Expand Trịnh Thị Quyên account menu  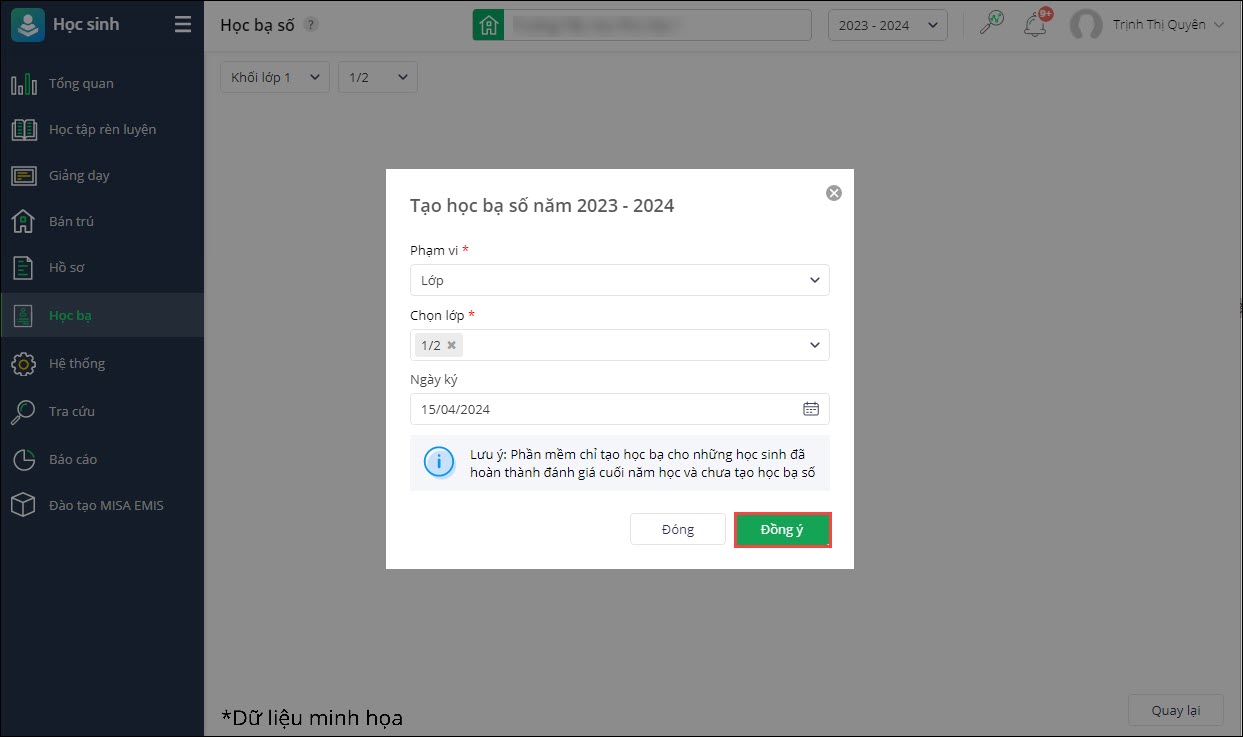click(1168, 25)
